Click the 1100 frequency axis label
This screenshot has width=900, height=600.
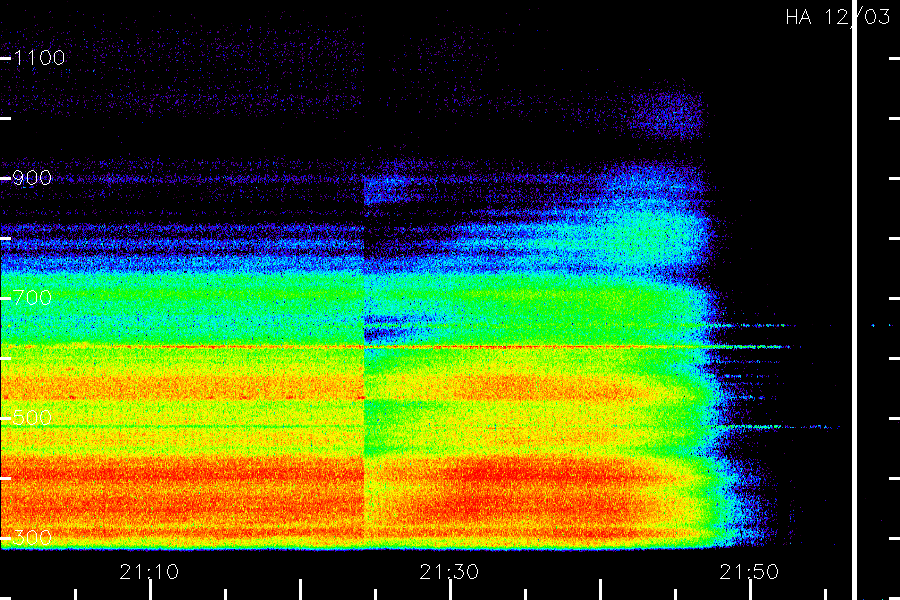[x=39, y=58]
